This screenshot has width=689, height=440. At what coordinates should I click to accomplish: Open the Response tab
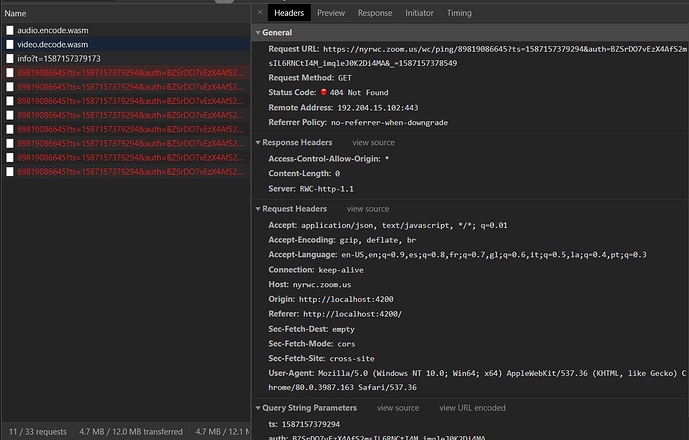(x=375, y=13)
